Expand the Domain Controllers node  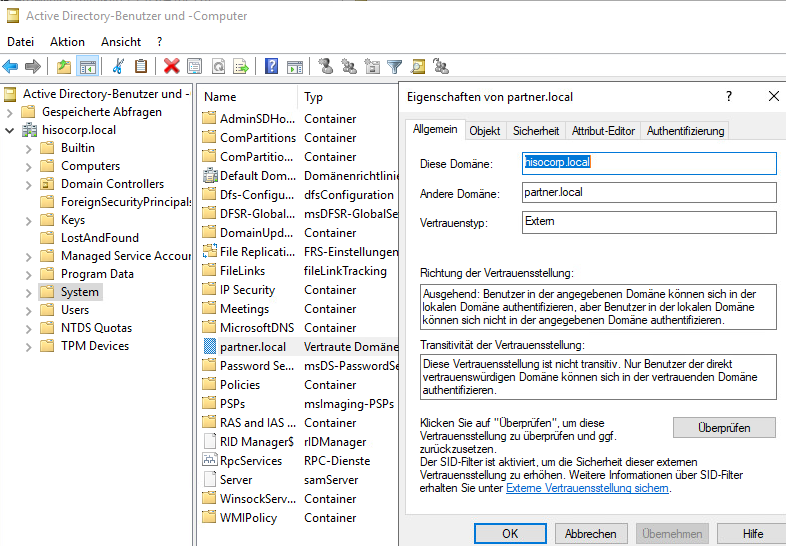(28, 185)
